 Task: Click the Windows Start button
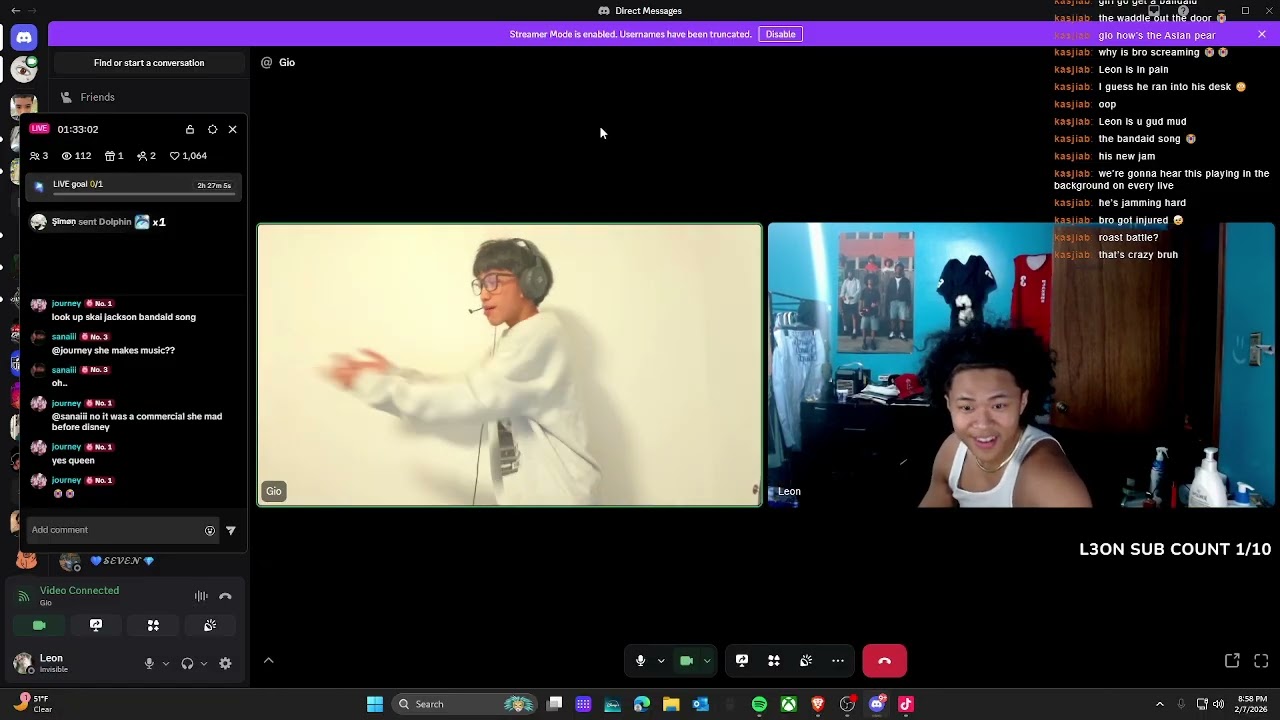click(375, 704)
